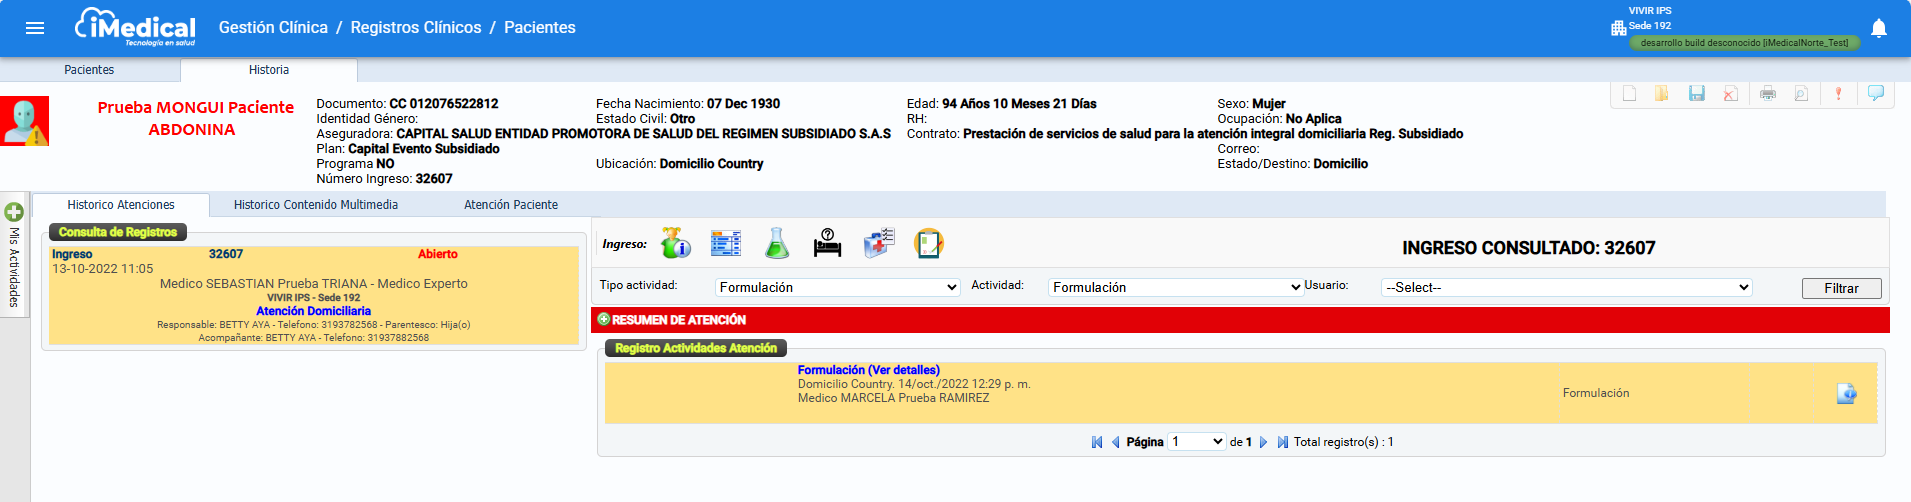This screenshot has width=1911, height=502.
Task: Open the Formulación (Ver detalles) link
Action: pos(868,370)
